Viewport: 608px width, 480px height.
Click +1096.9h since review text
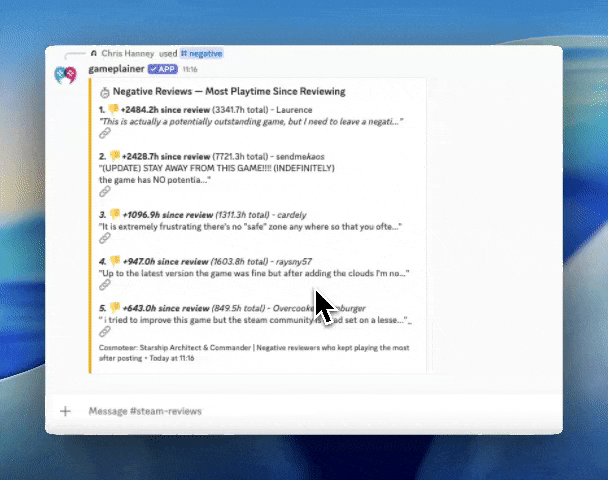[x=168, y=215]
